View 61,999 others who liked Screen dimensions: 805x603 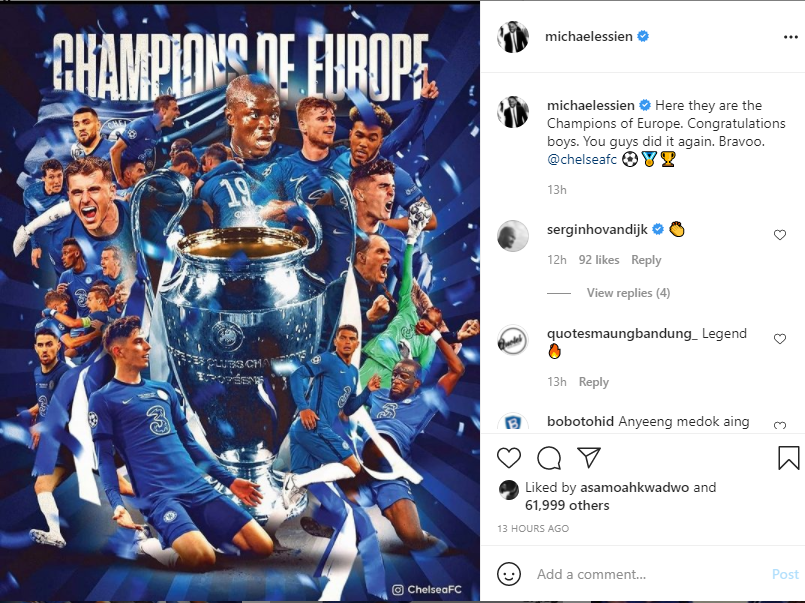(x=567, y=505)
